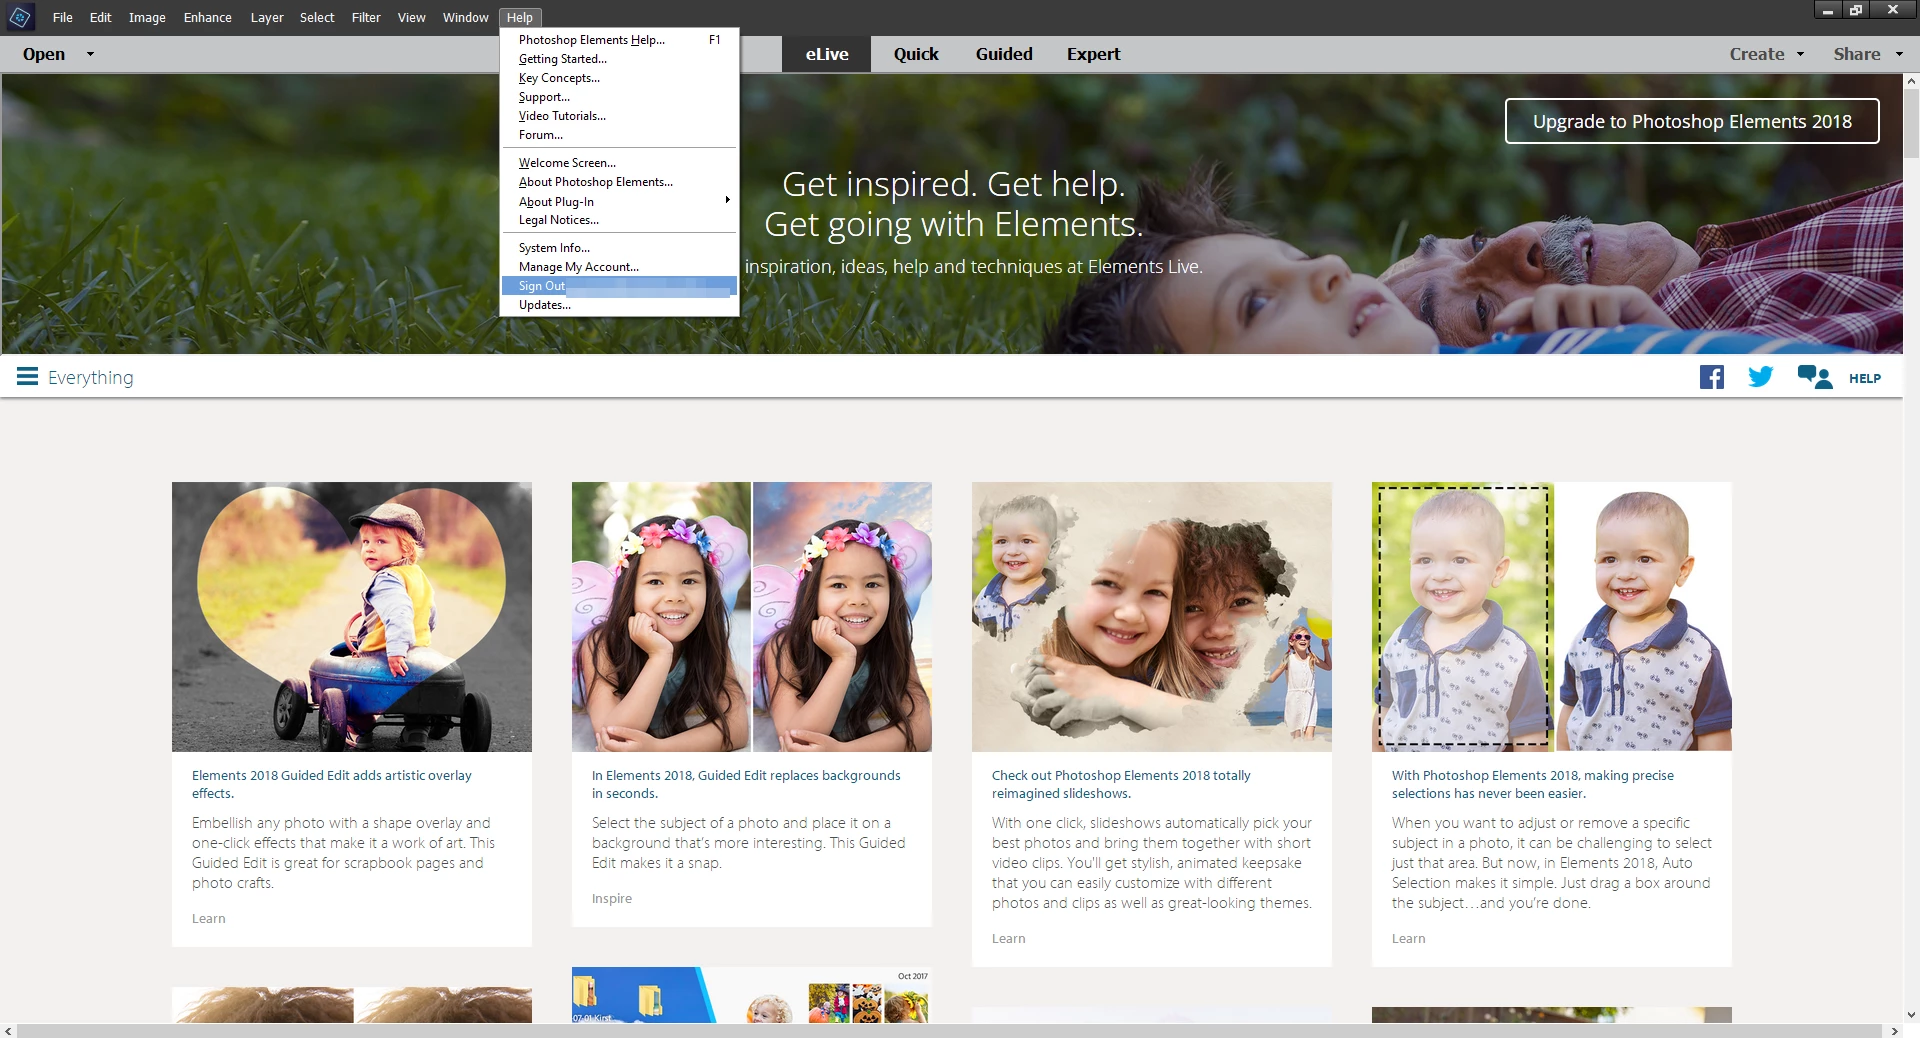Open the toddler selection box thumbnail
Image resolution: width=1920 pixels, height=1038 pixels.
[1552, 616]
